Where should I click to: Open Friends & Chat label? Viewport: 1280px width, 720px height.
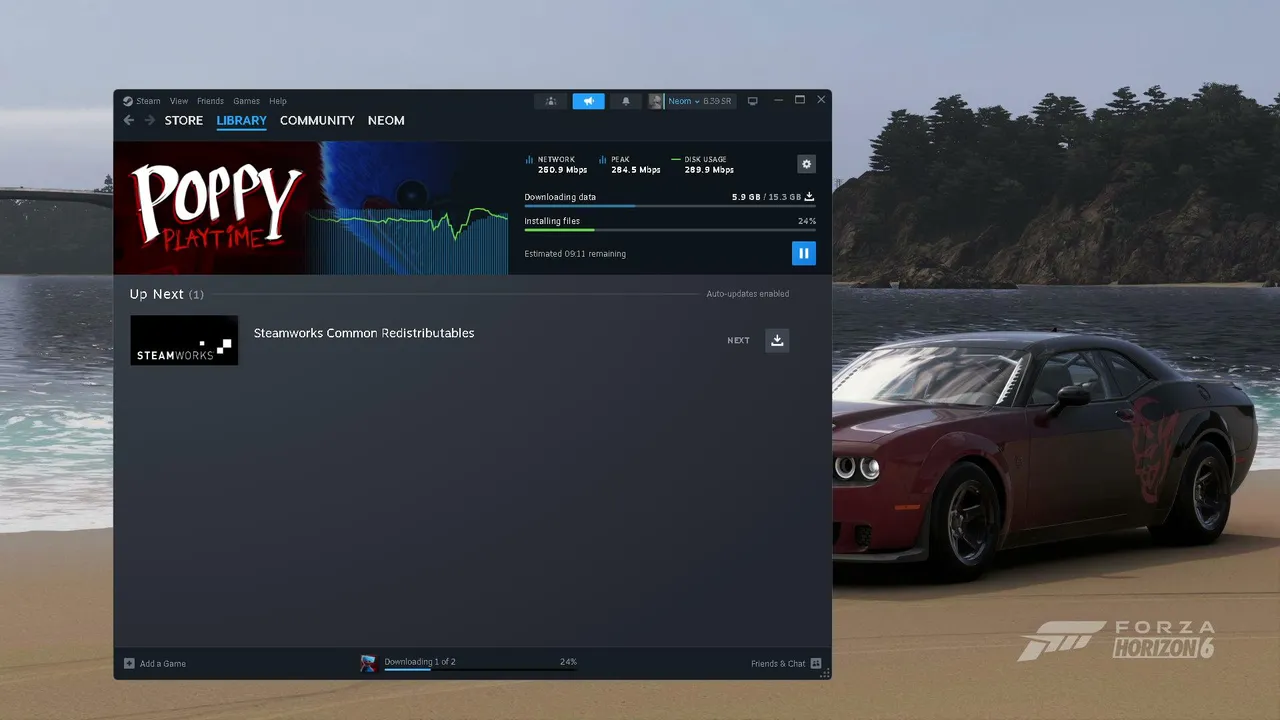[778, 664]
